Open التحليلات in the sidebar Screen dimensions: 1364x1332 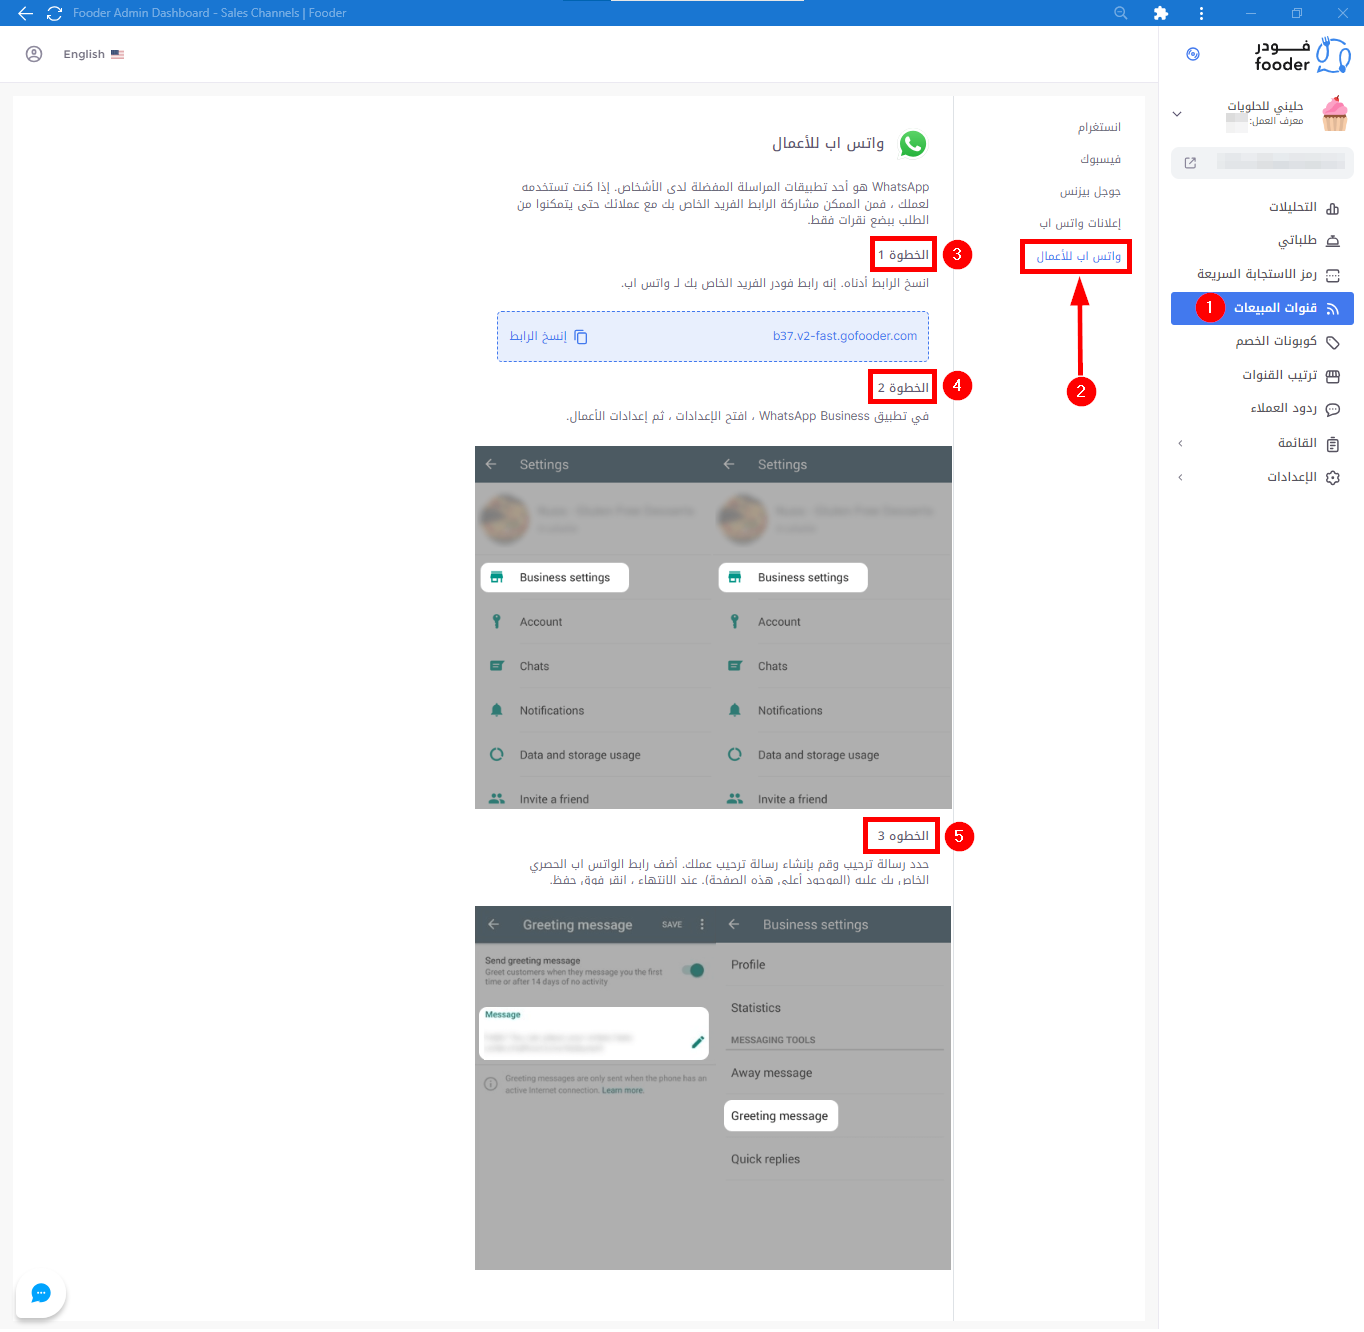1292,207
